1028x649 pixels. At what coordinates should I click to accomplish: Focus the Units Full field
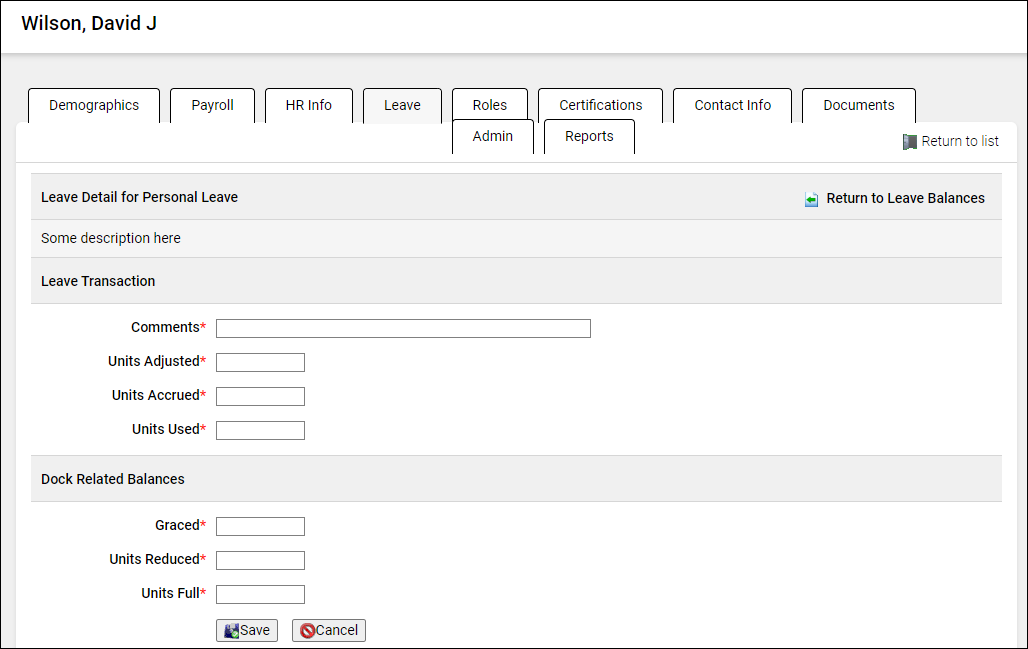pyautogui.click(x=260, y=594)
